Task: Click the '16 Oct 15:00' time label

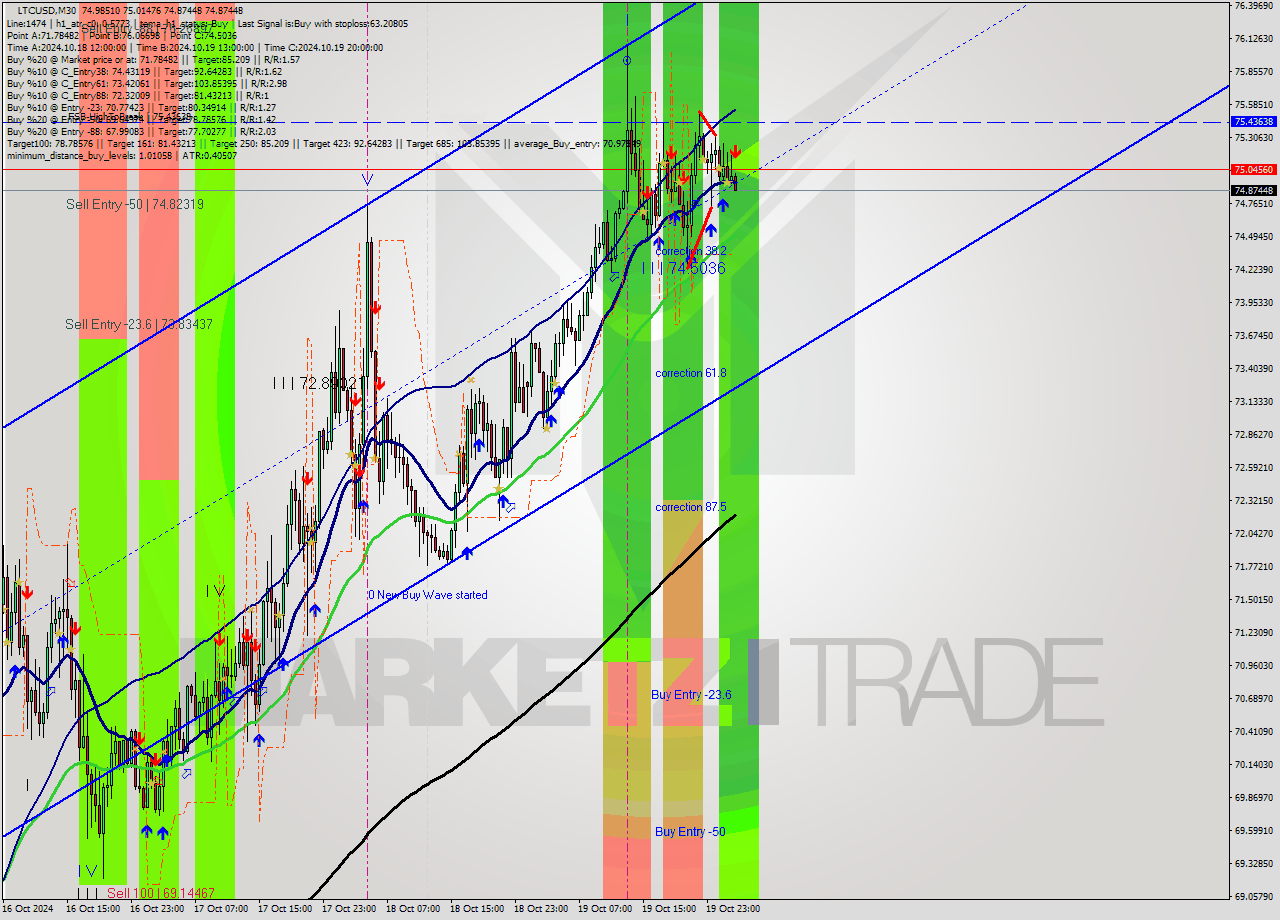Action: [x=93, y=909]
